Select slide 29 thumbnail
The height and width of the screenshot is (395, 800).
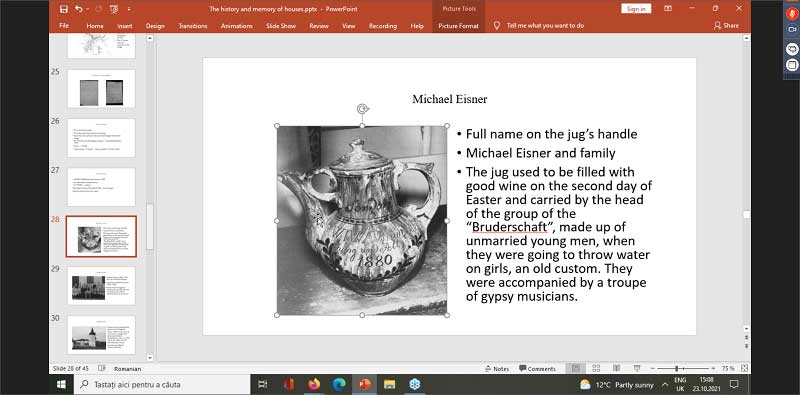point(101,285)
